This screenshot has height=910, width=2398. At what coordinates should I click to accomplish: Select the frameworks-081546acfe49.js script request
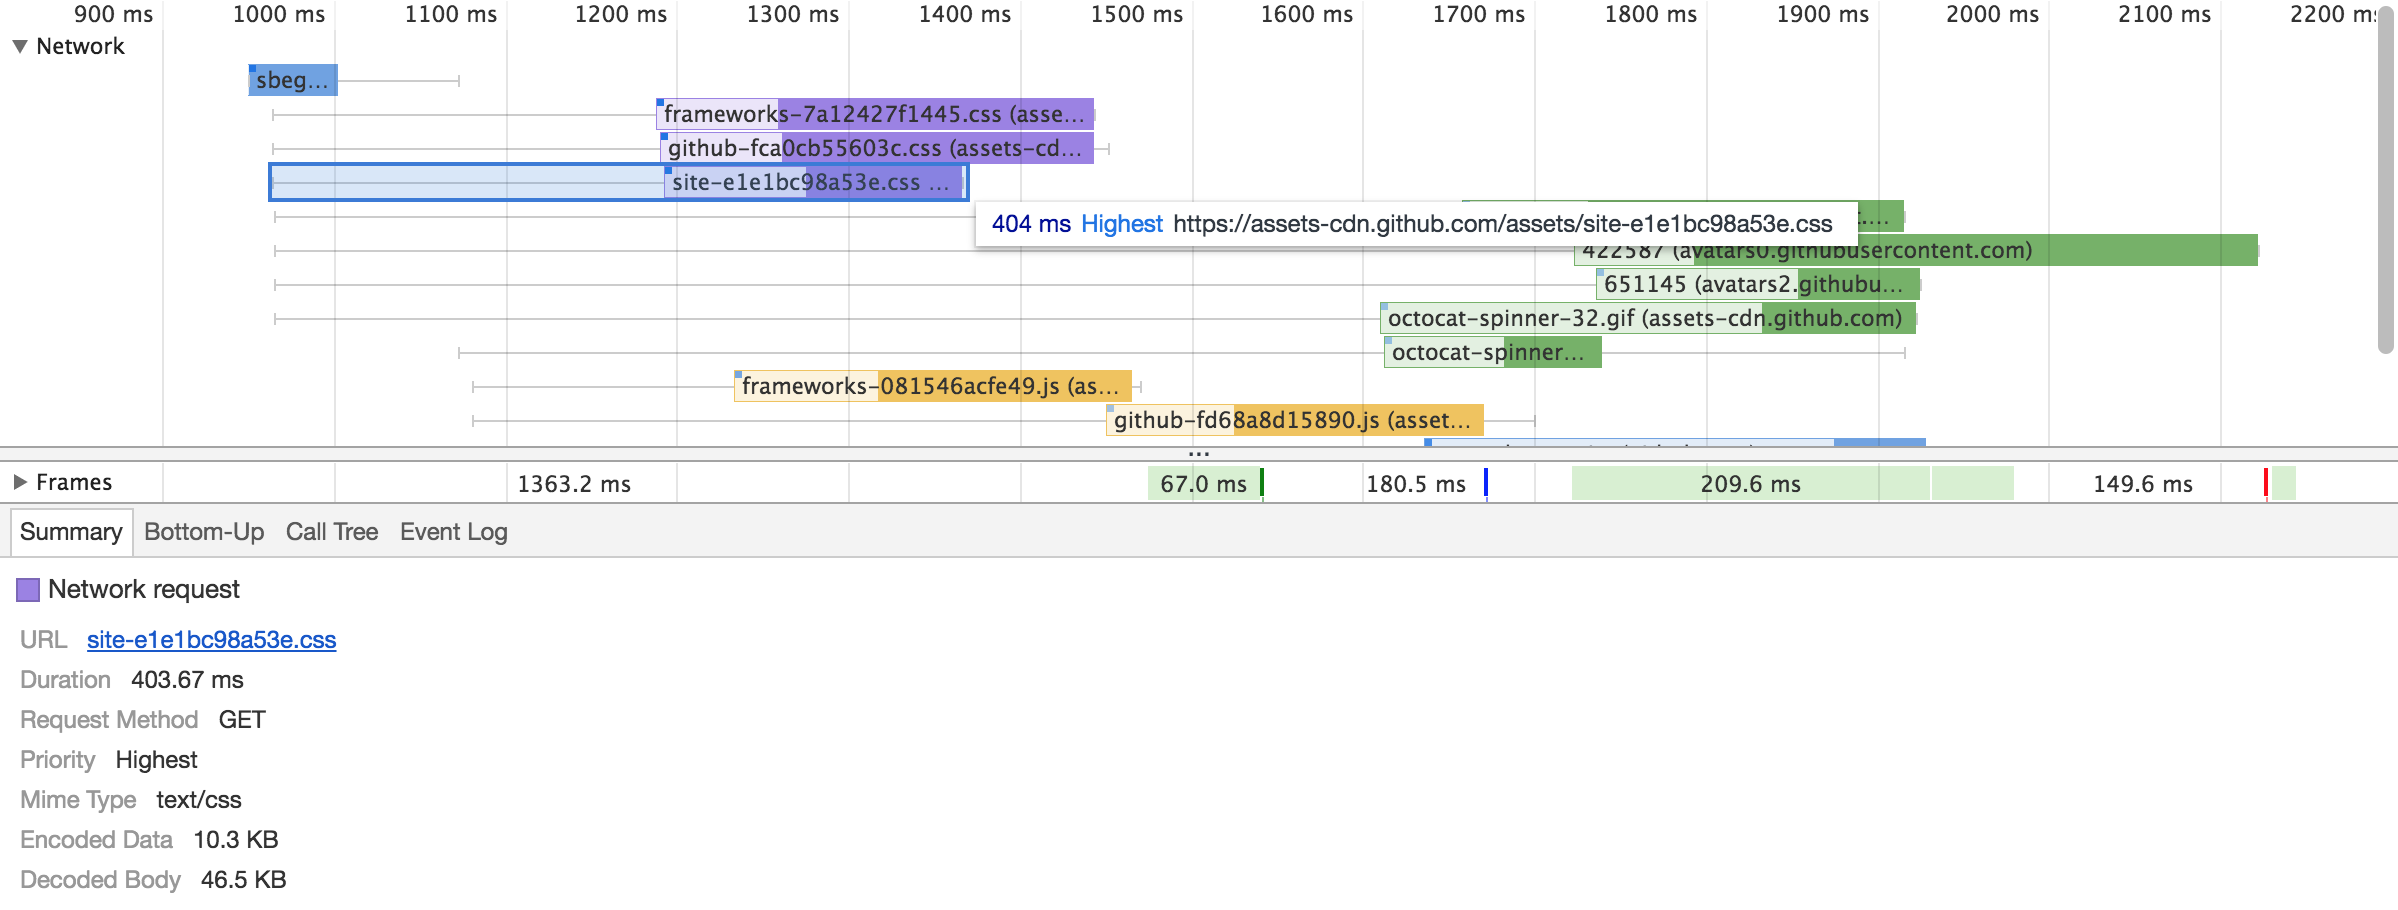[x=932, y=387]
